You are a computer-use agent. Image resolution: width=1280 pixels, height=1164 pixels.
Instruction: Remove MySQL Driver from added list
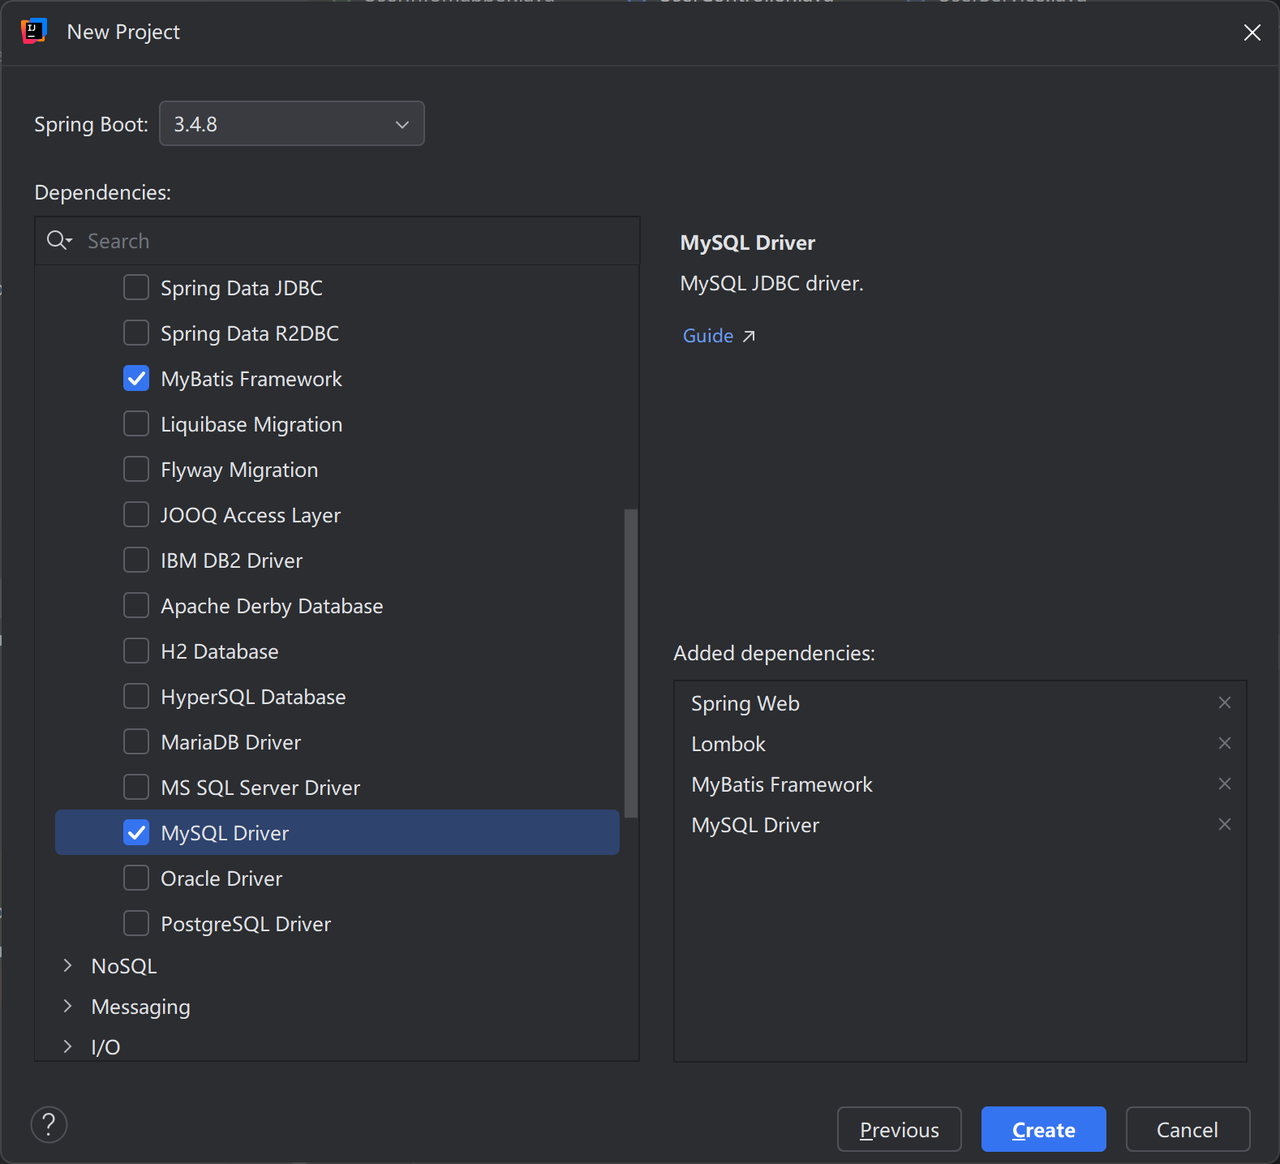tap(1224, 824)
